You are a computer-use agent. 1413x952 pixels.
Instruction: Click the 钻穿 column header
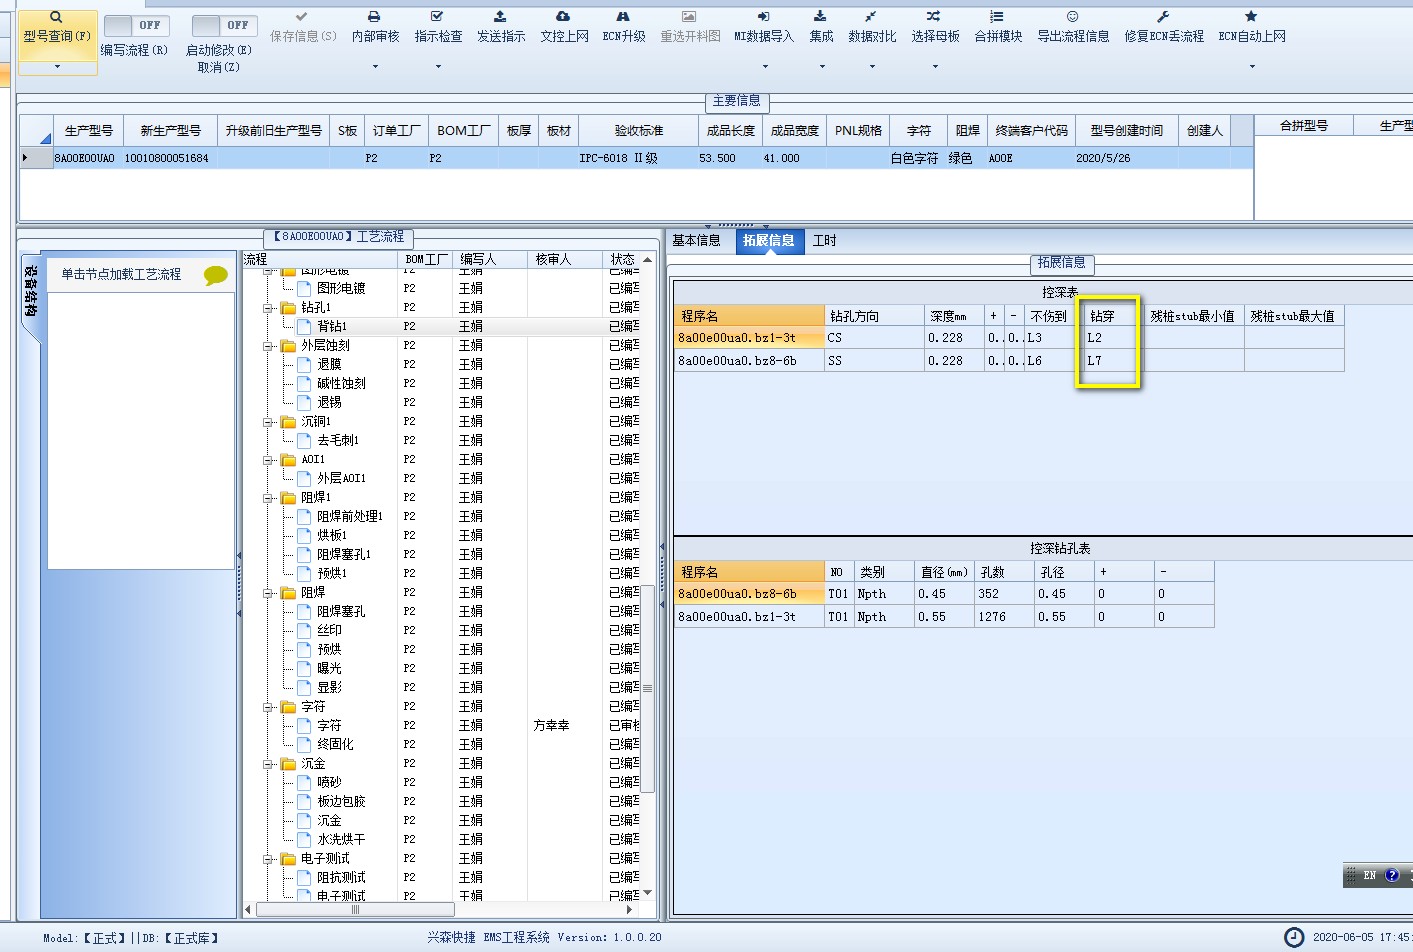[x=1114, y=316]
